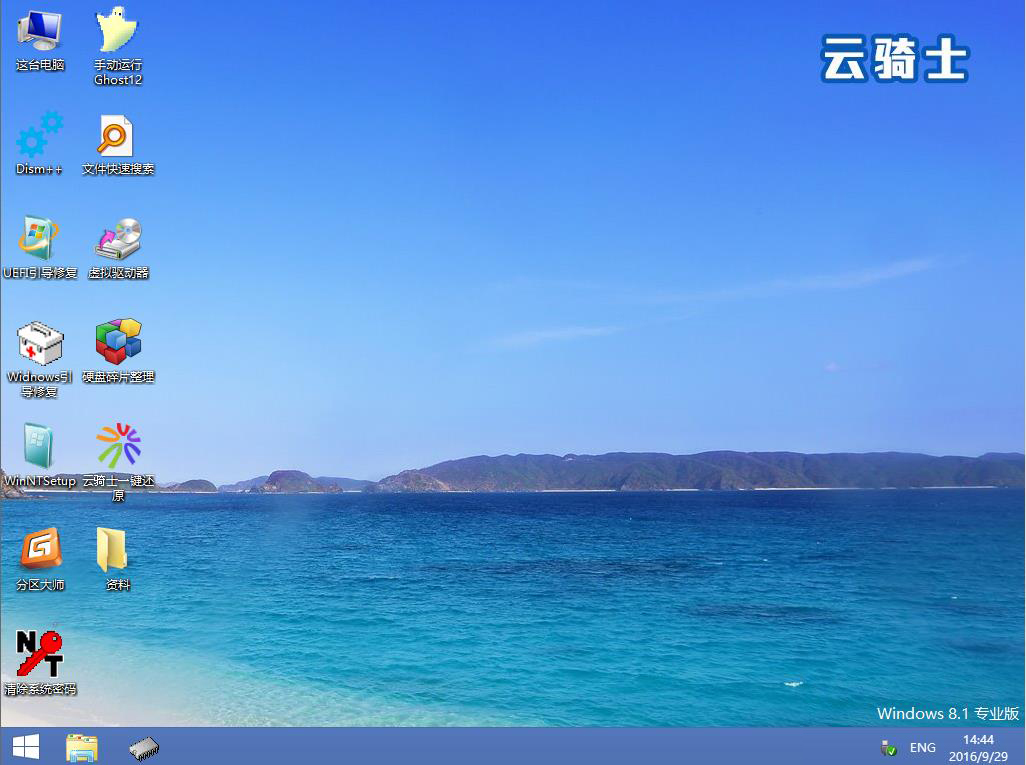
Task: Switch input language via ENG indicator
Action: pos(923,747)
